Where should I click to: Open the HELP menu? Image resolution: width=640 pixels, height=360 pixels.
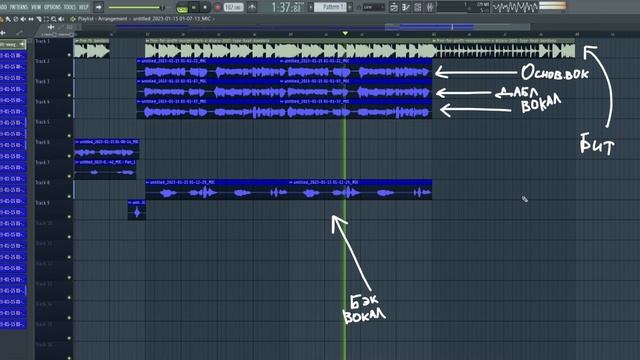(84, 7)
